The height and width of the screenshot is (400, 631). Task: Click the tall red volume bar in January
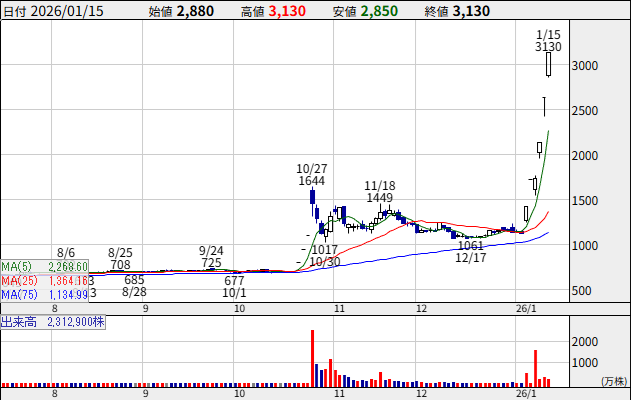pos(536,369)
